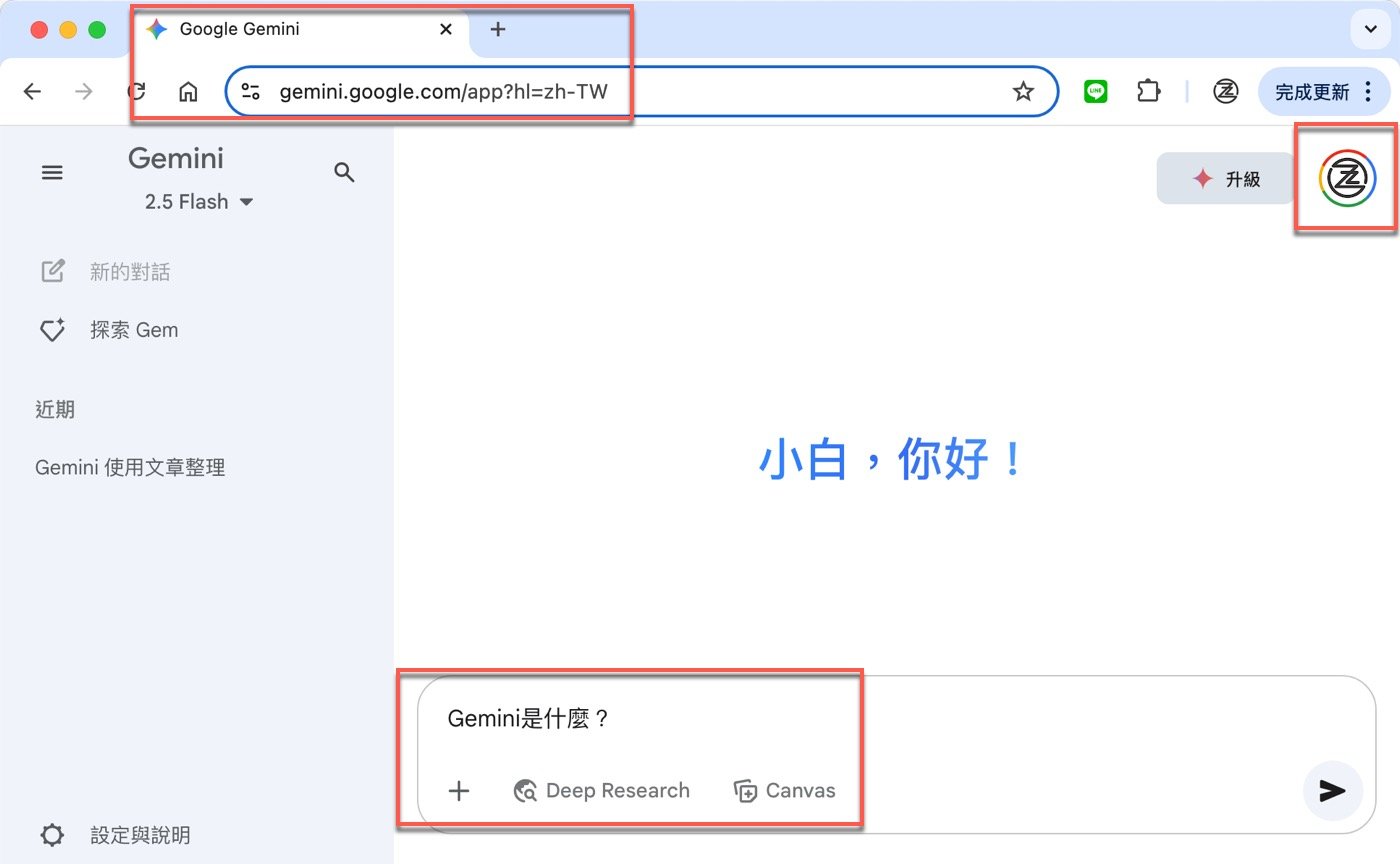Open 探索 Gem
This screenshot has height=864, width=1400.
108,330
